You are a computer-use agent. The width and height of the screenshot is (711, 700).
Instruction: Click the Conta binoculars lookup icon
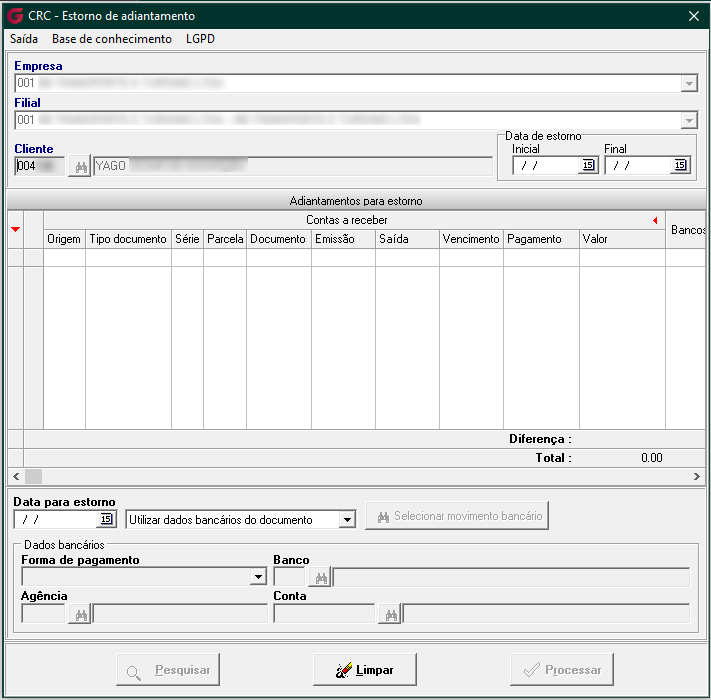[x=390, y=615]
